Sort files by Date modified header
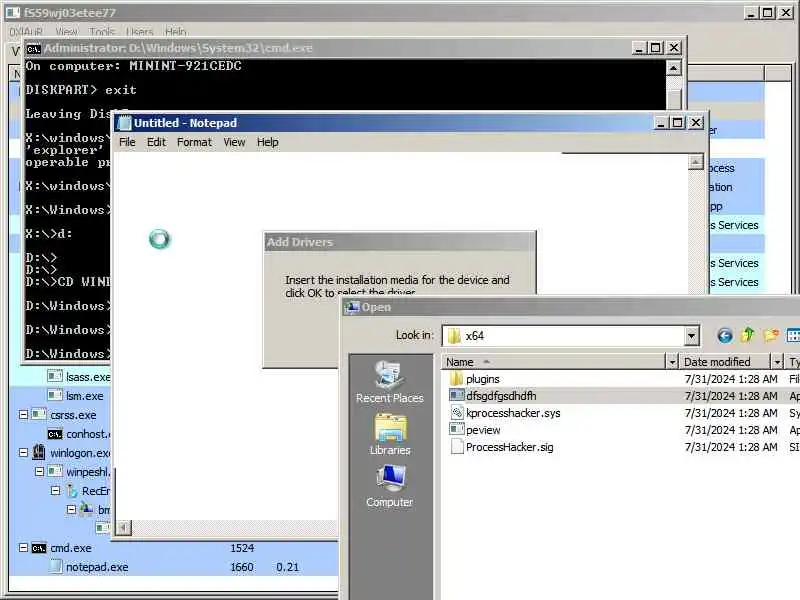 (725, 362)
